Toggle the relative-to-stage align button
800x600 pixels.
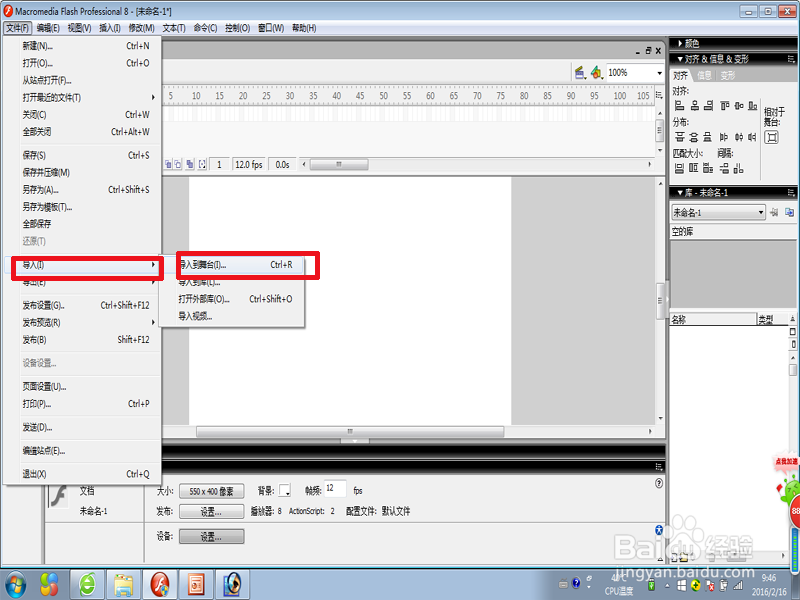771,137
